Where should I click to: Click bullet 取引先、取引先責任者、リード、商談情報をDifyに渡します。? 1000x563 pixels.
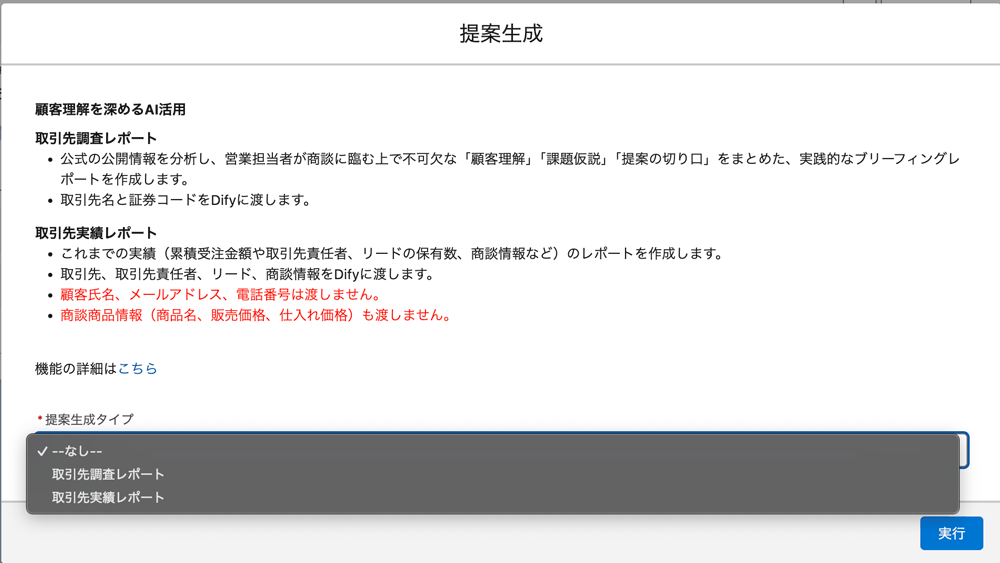[x=249, y=274]
